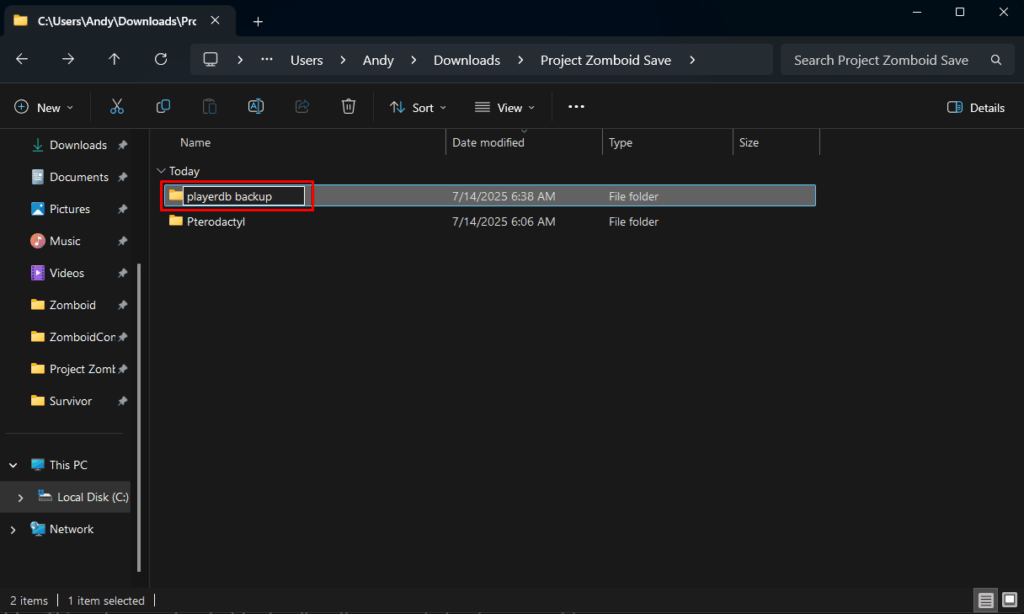Sort by the Size column header
Image resolution: width=1024 pixels, height=614 pixels.
coord(748,142)
